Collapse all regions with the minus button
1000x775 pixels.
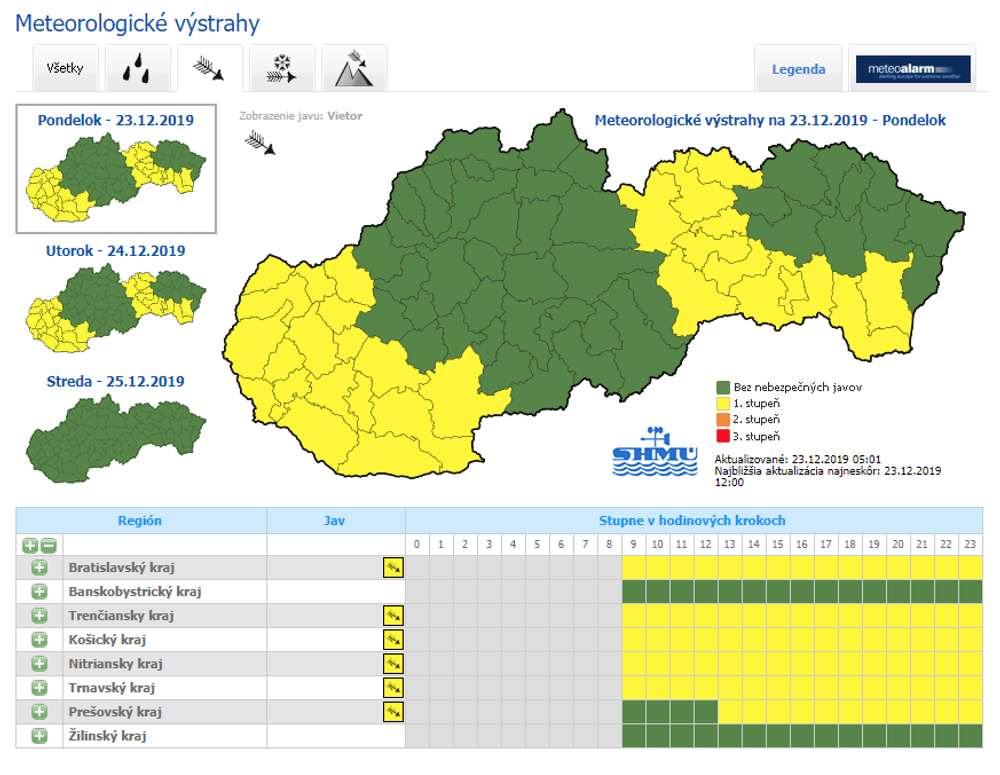48,545
